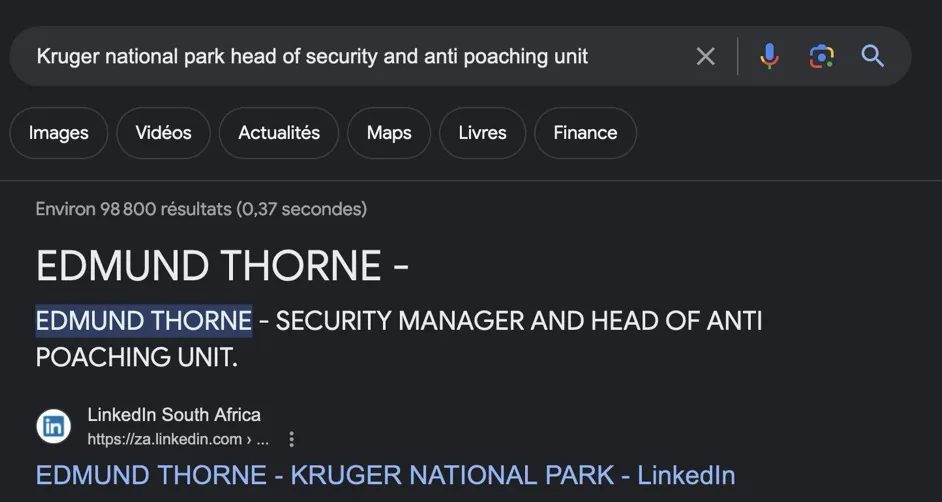Image resolution: width=942 pixels, height=502 pixels.
Task: Open the Finance filter tab
Action: click(x=585, y=133)
